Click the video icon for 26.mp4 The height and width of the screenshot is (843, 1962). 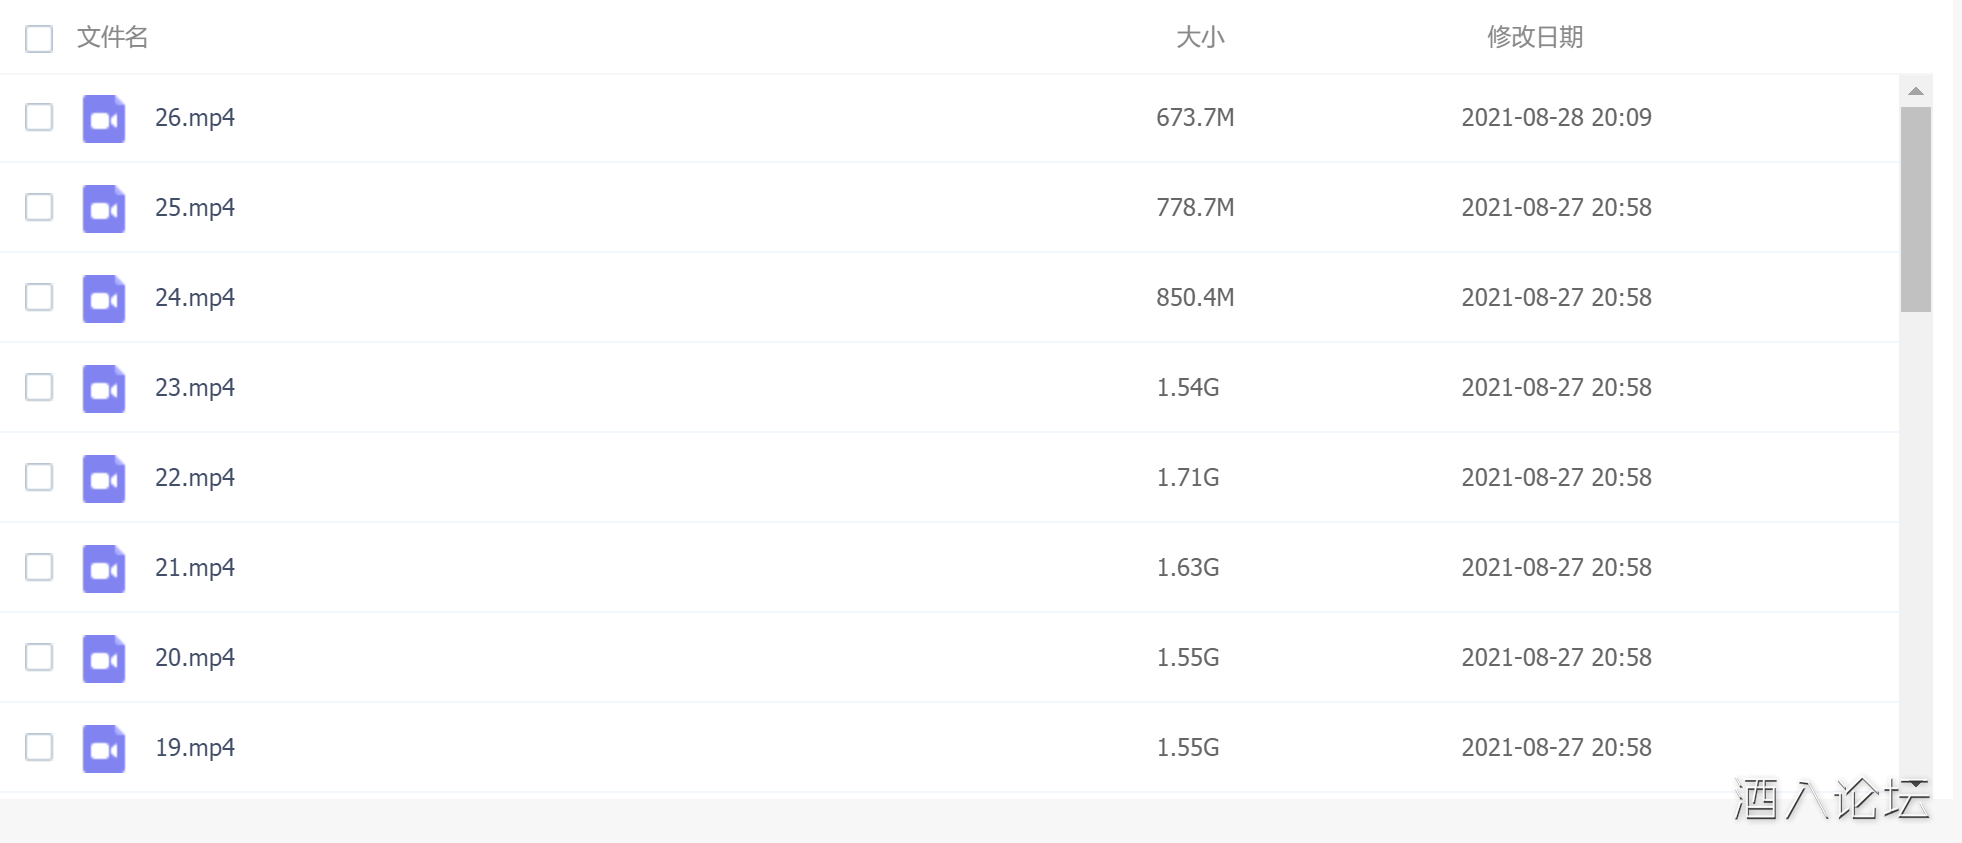(104, 119)
